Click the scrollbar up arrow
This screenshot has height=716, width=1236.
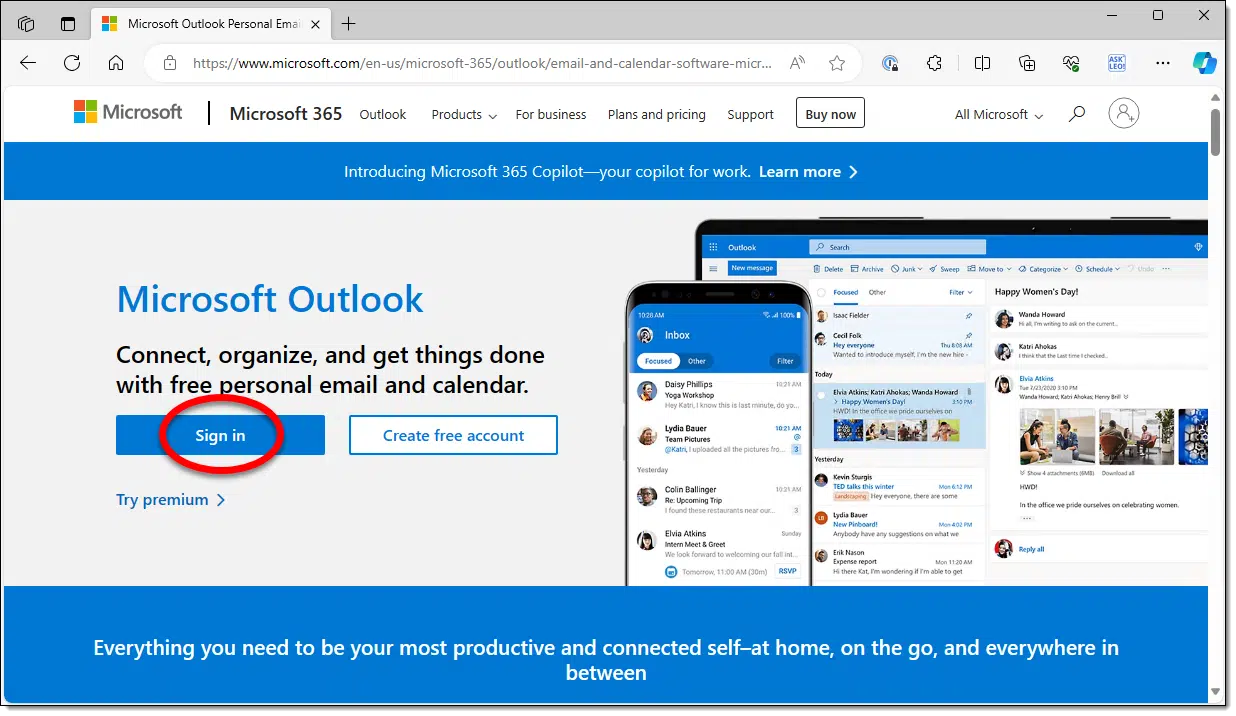(1216, 97)
